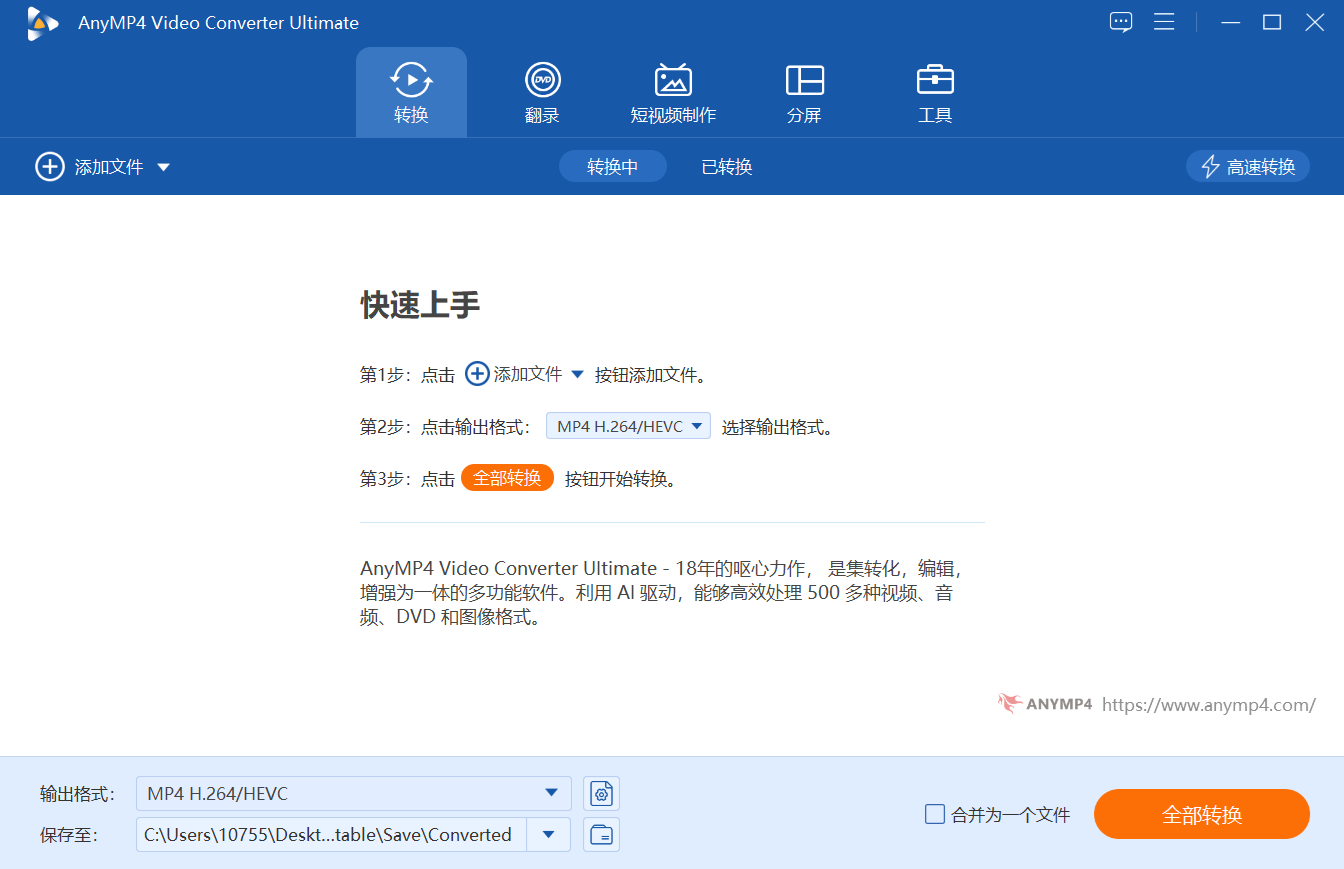The height and width of the screenshot is (869, 1344).
Task: Click the orange 全部转换 pill in step 3
Action: coord(507,478)
